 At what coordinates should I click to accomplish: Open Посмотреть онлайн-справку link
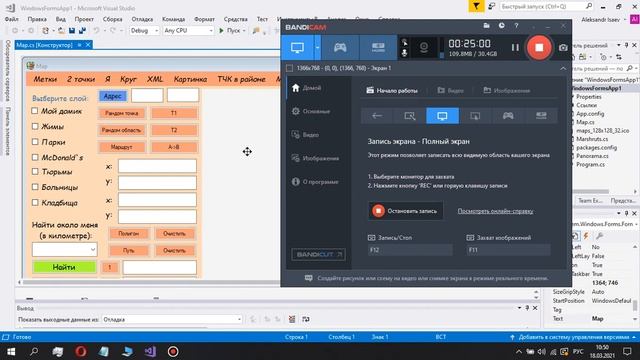click(495, 211)
